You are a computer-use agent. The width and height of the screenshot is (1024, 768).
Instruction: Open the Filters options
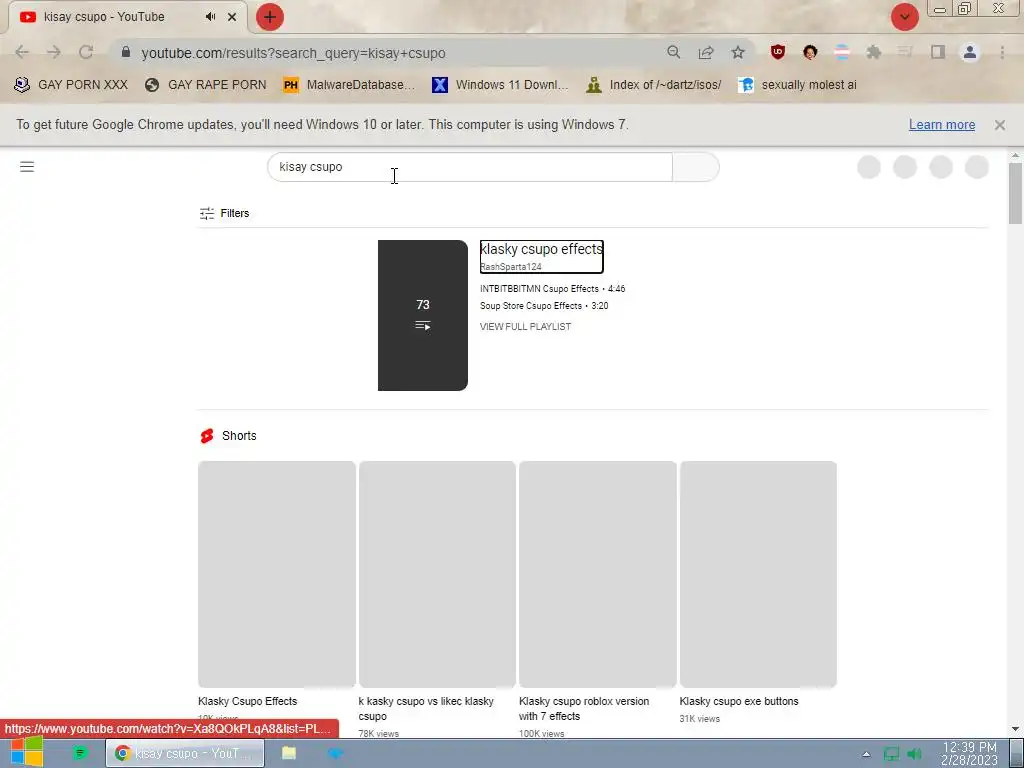coord(224,213)
